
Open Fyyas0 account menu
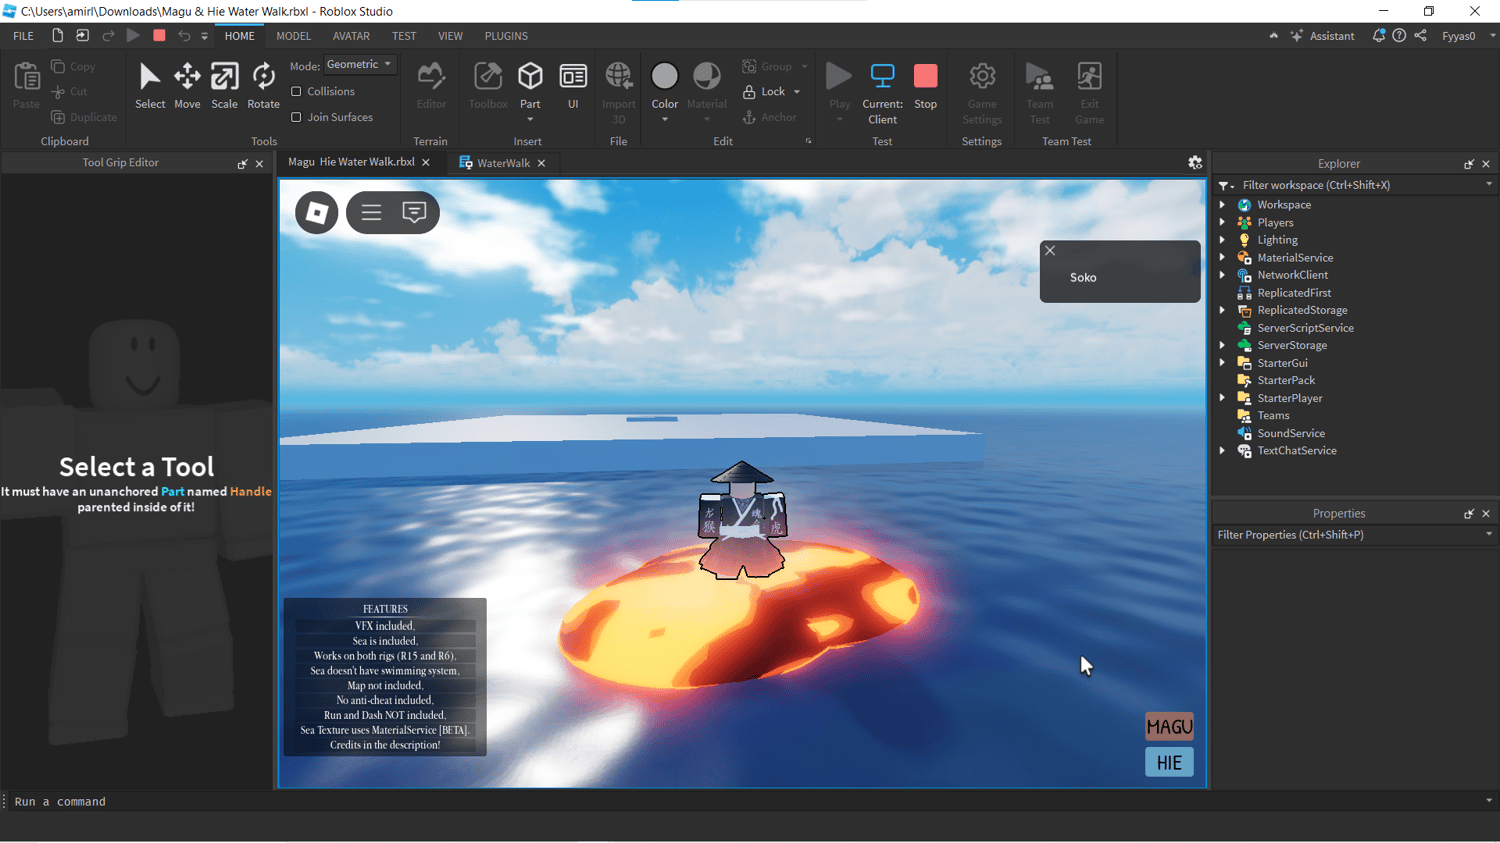point(1468,36)
